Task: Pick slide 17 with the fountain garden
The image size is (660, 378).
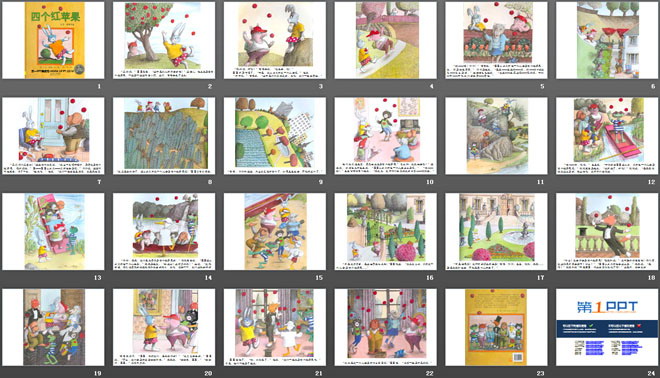Action: [496, 232]
